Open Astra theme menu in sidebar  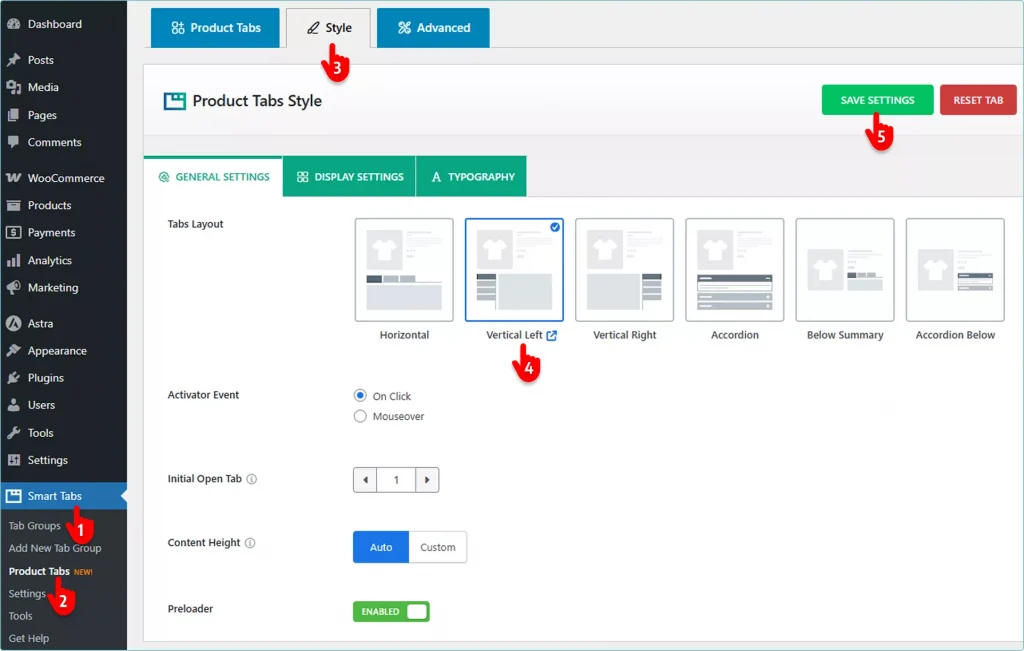pyautogui.click(x=40, y=324)
